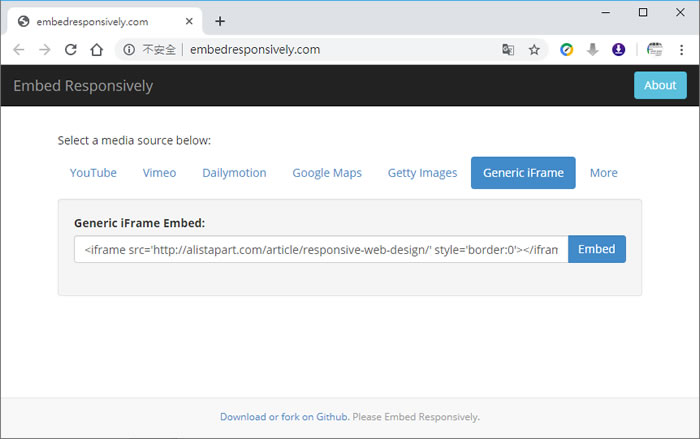Minimize the browser window
The width and height of the screenshot is (700, 439).
click(606, 13)
